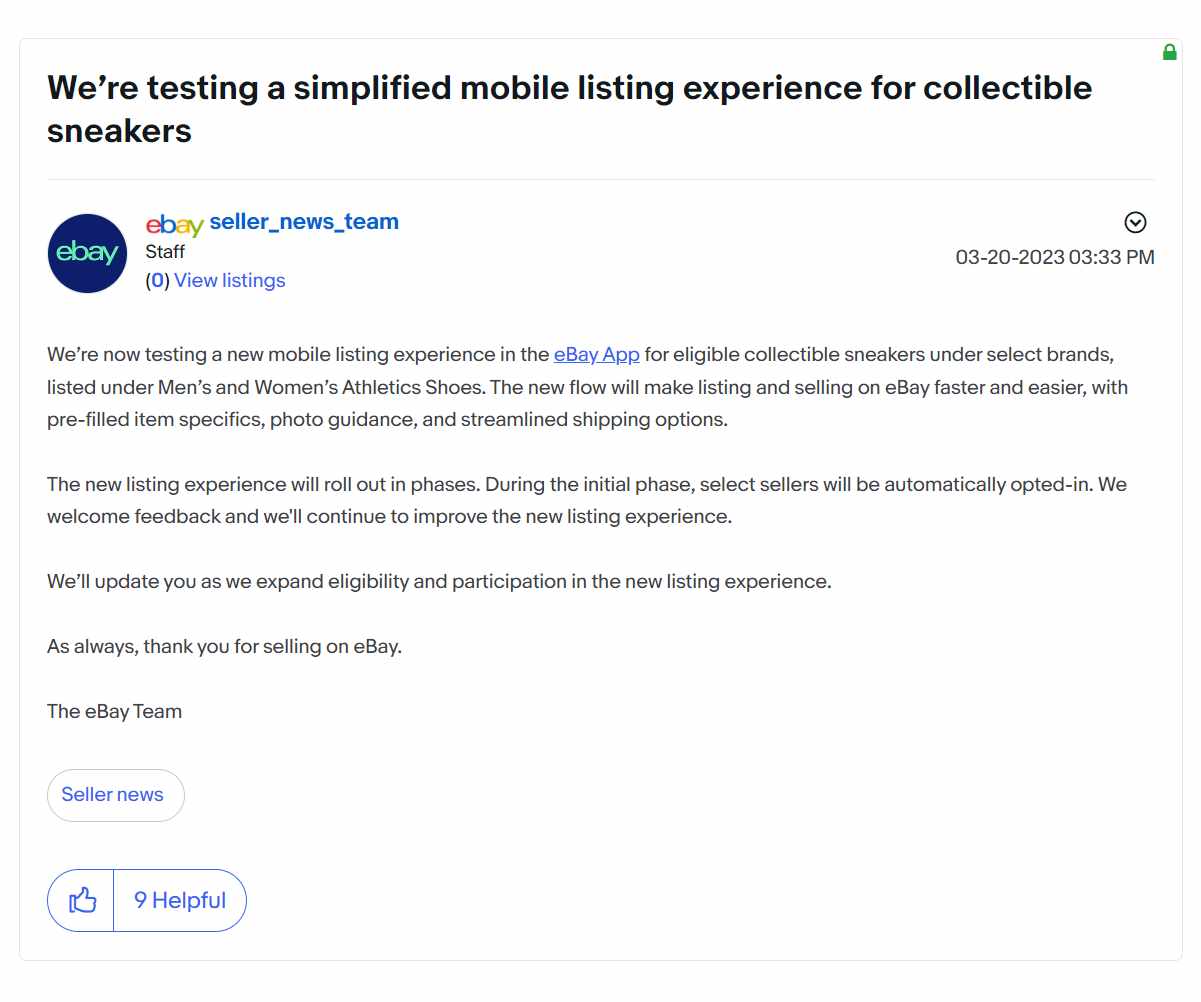Follow the View listings link
Viewport: 1201px width, 1002px height.
coord(230,280)
